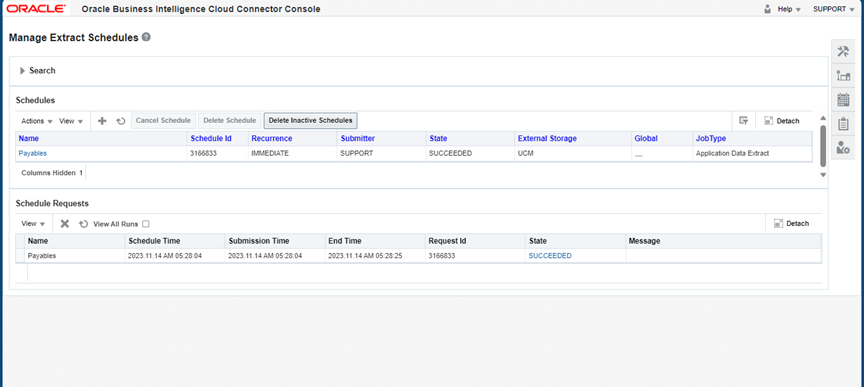Open the SUCCEEDED state link in requests
The height and width of the screenshot is (387, 864).
(550, 256)
